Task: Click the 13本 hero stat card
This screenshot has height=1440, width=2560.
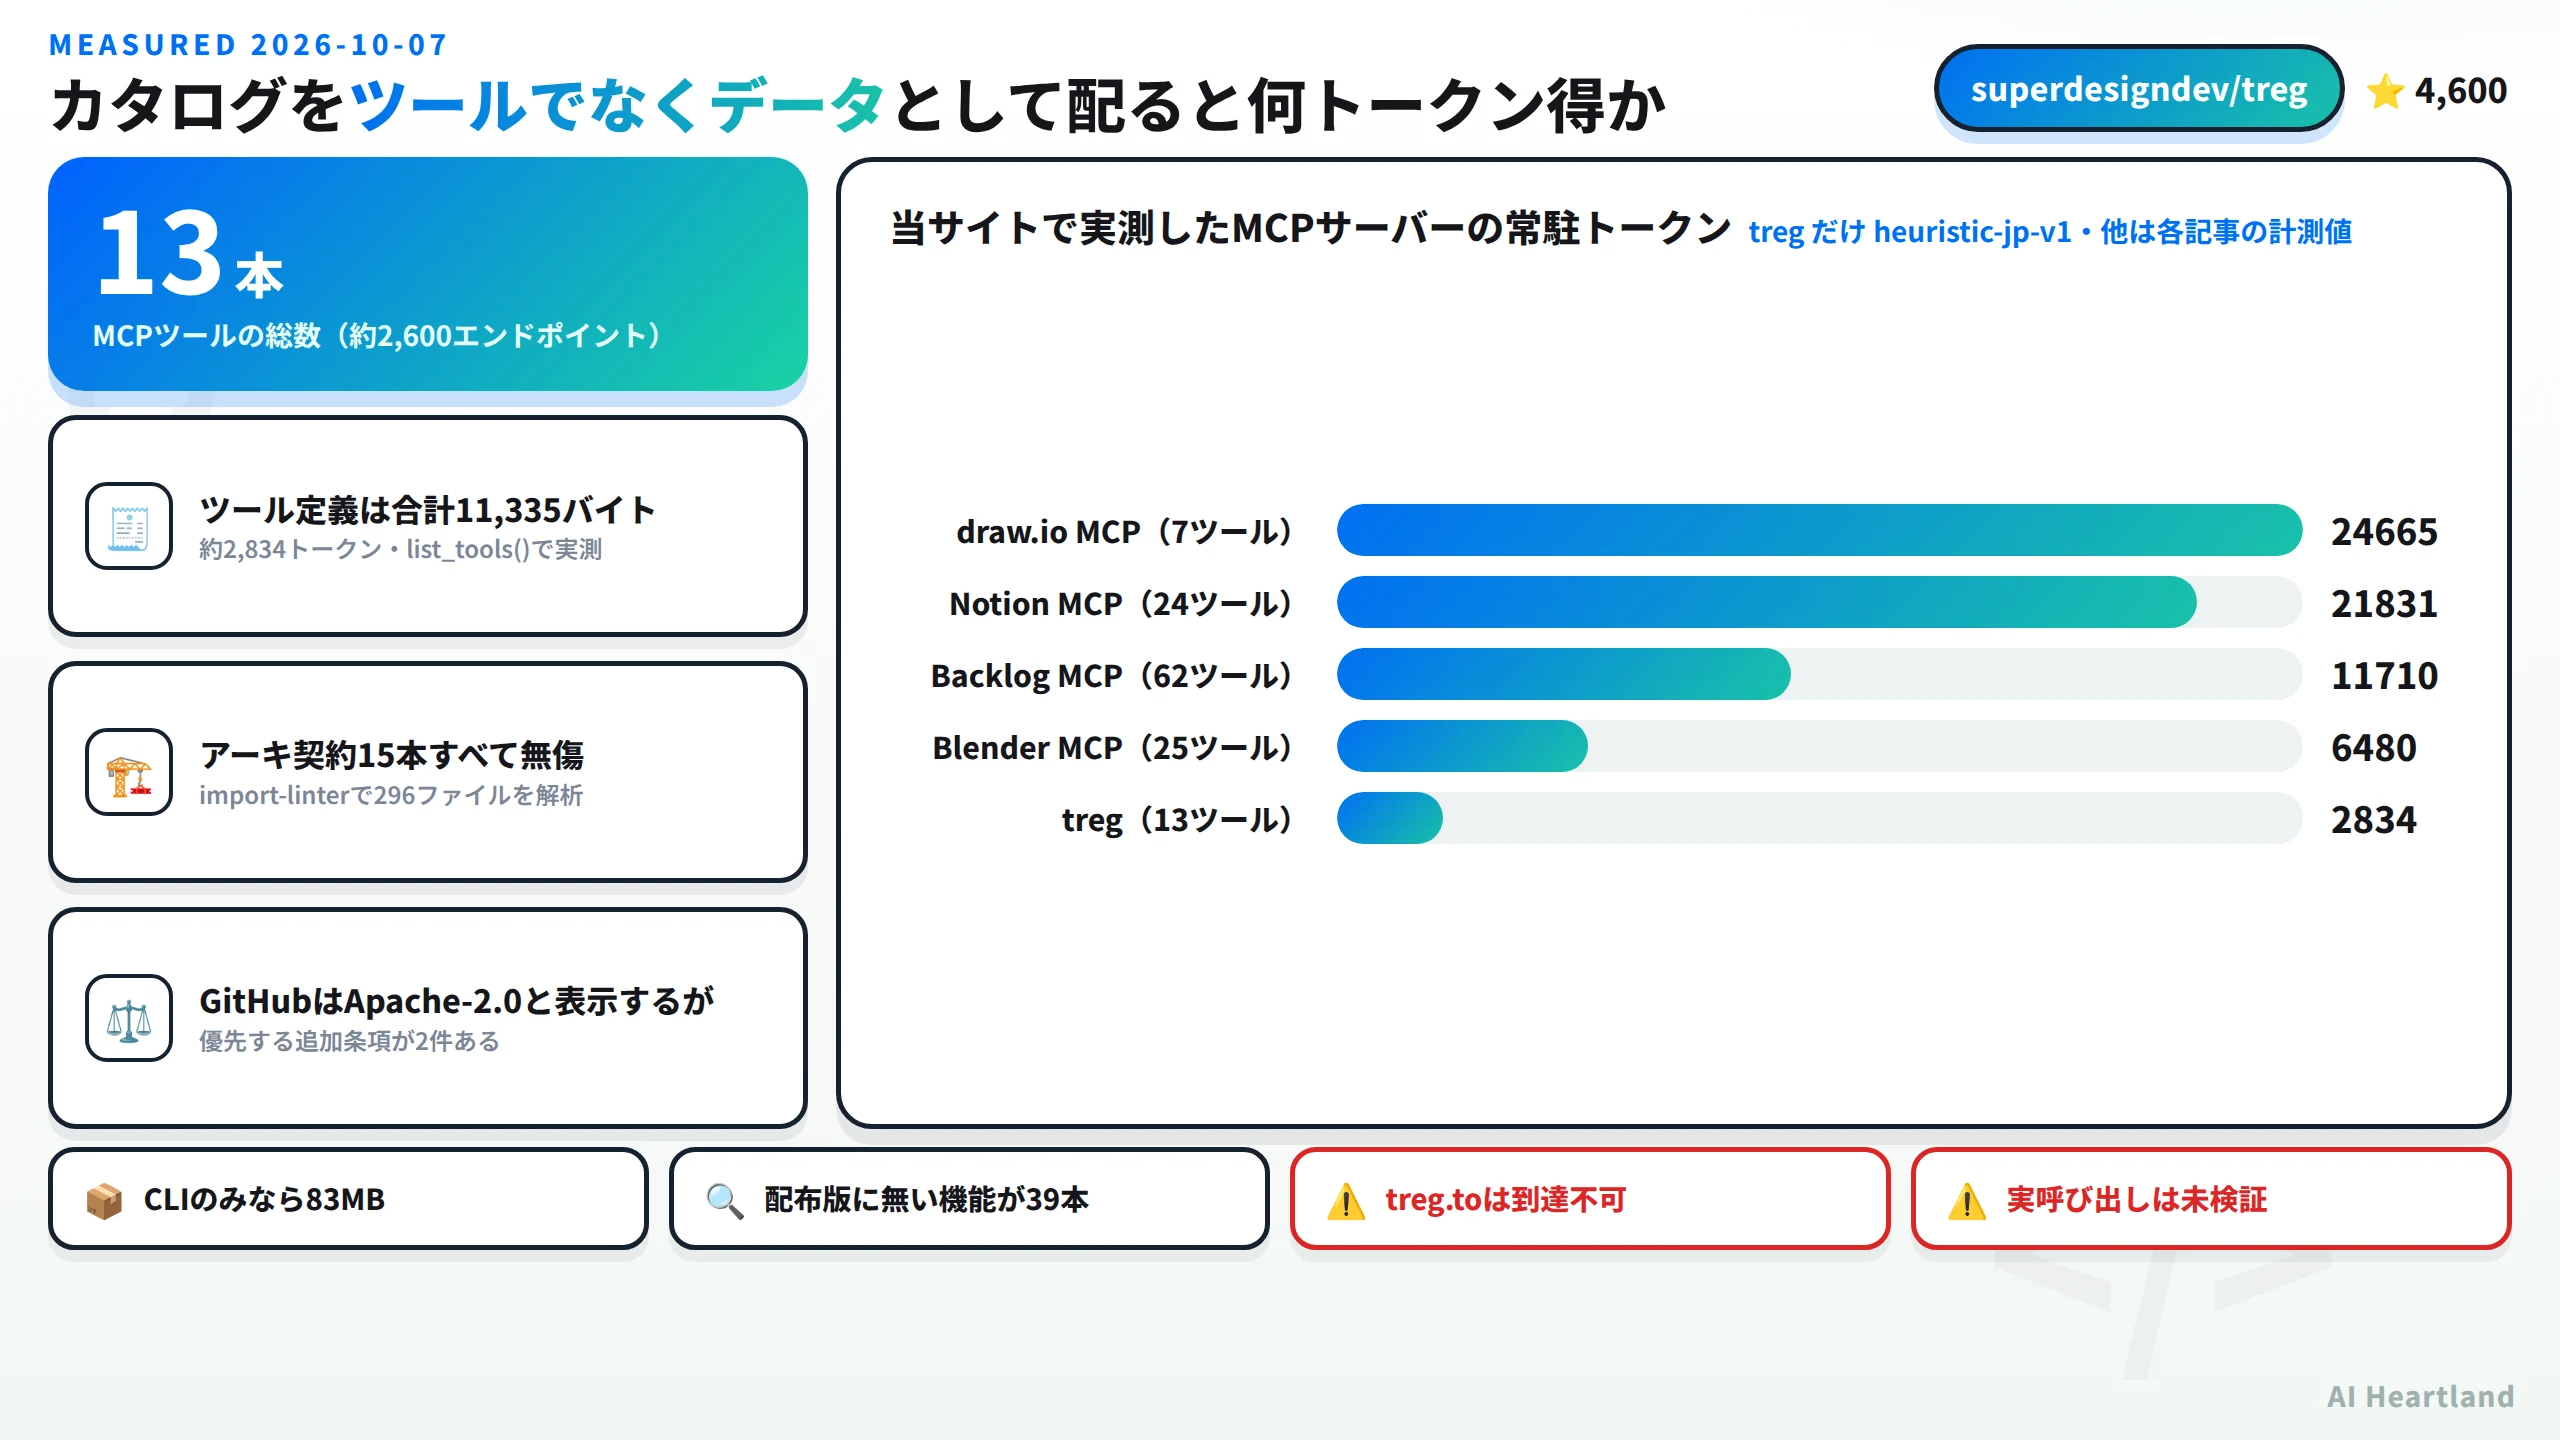Action: pyautogui.click(x=428, y=274)
